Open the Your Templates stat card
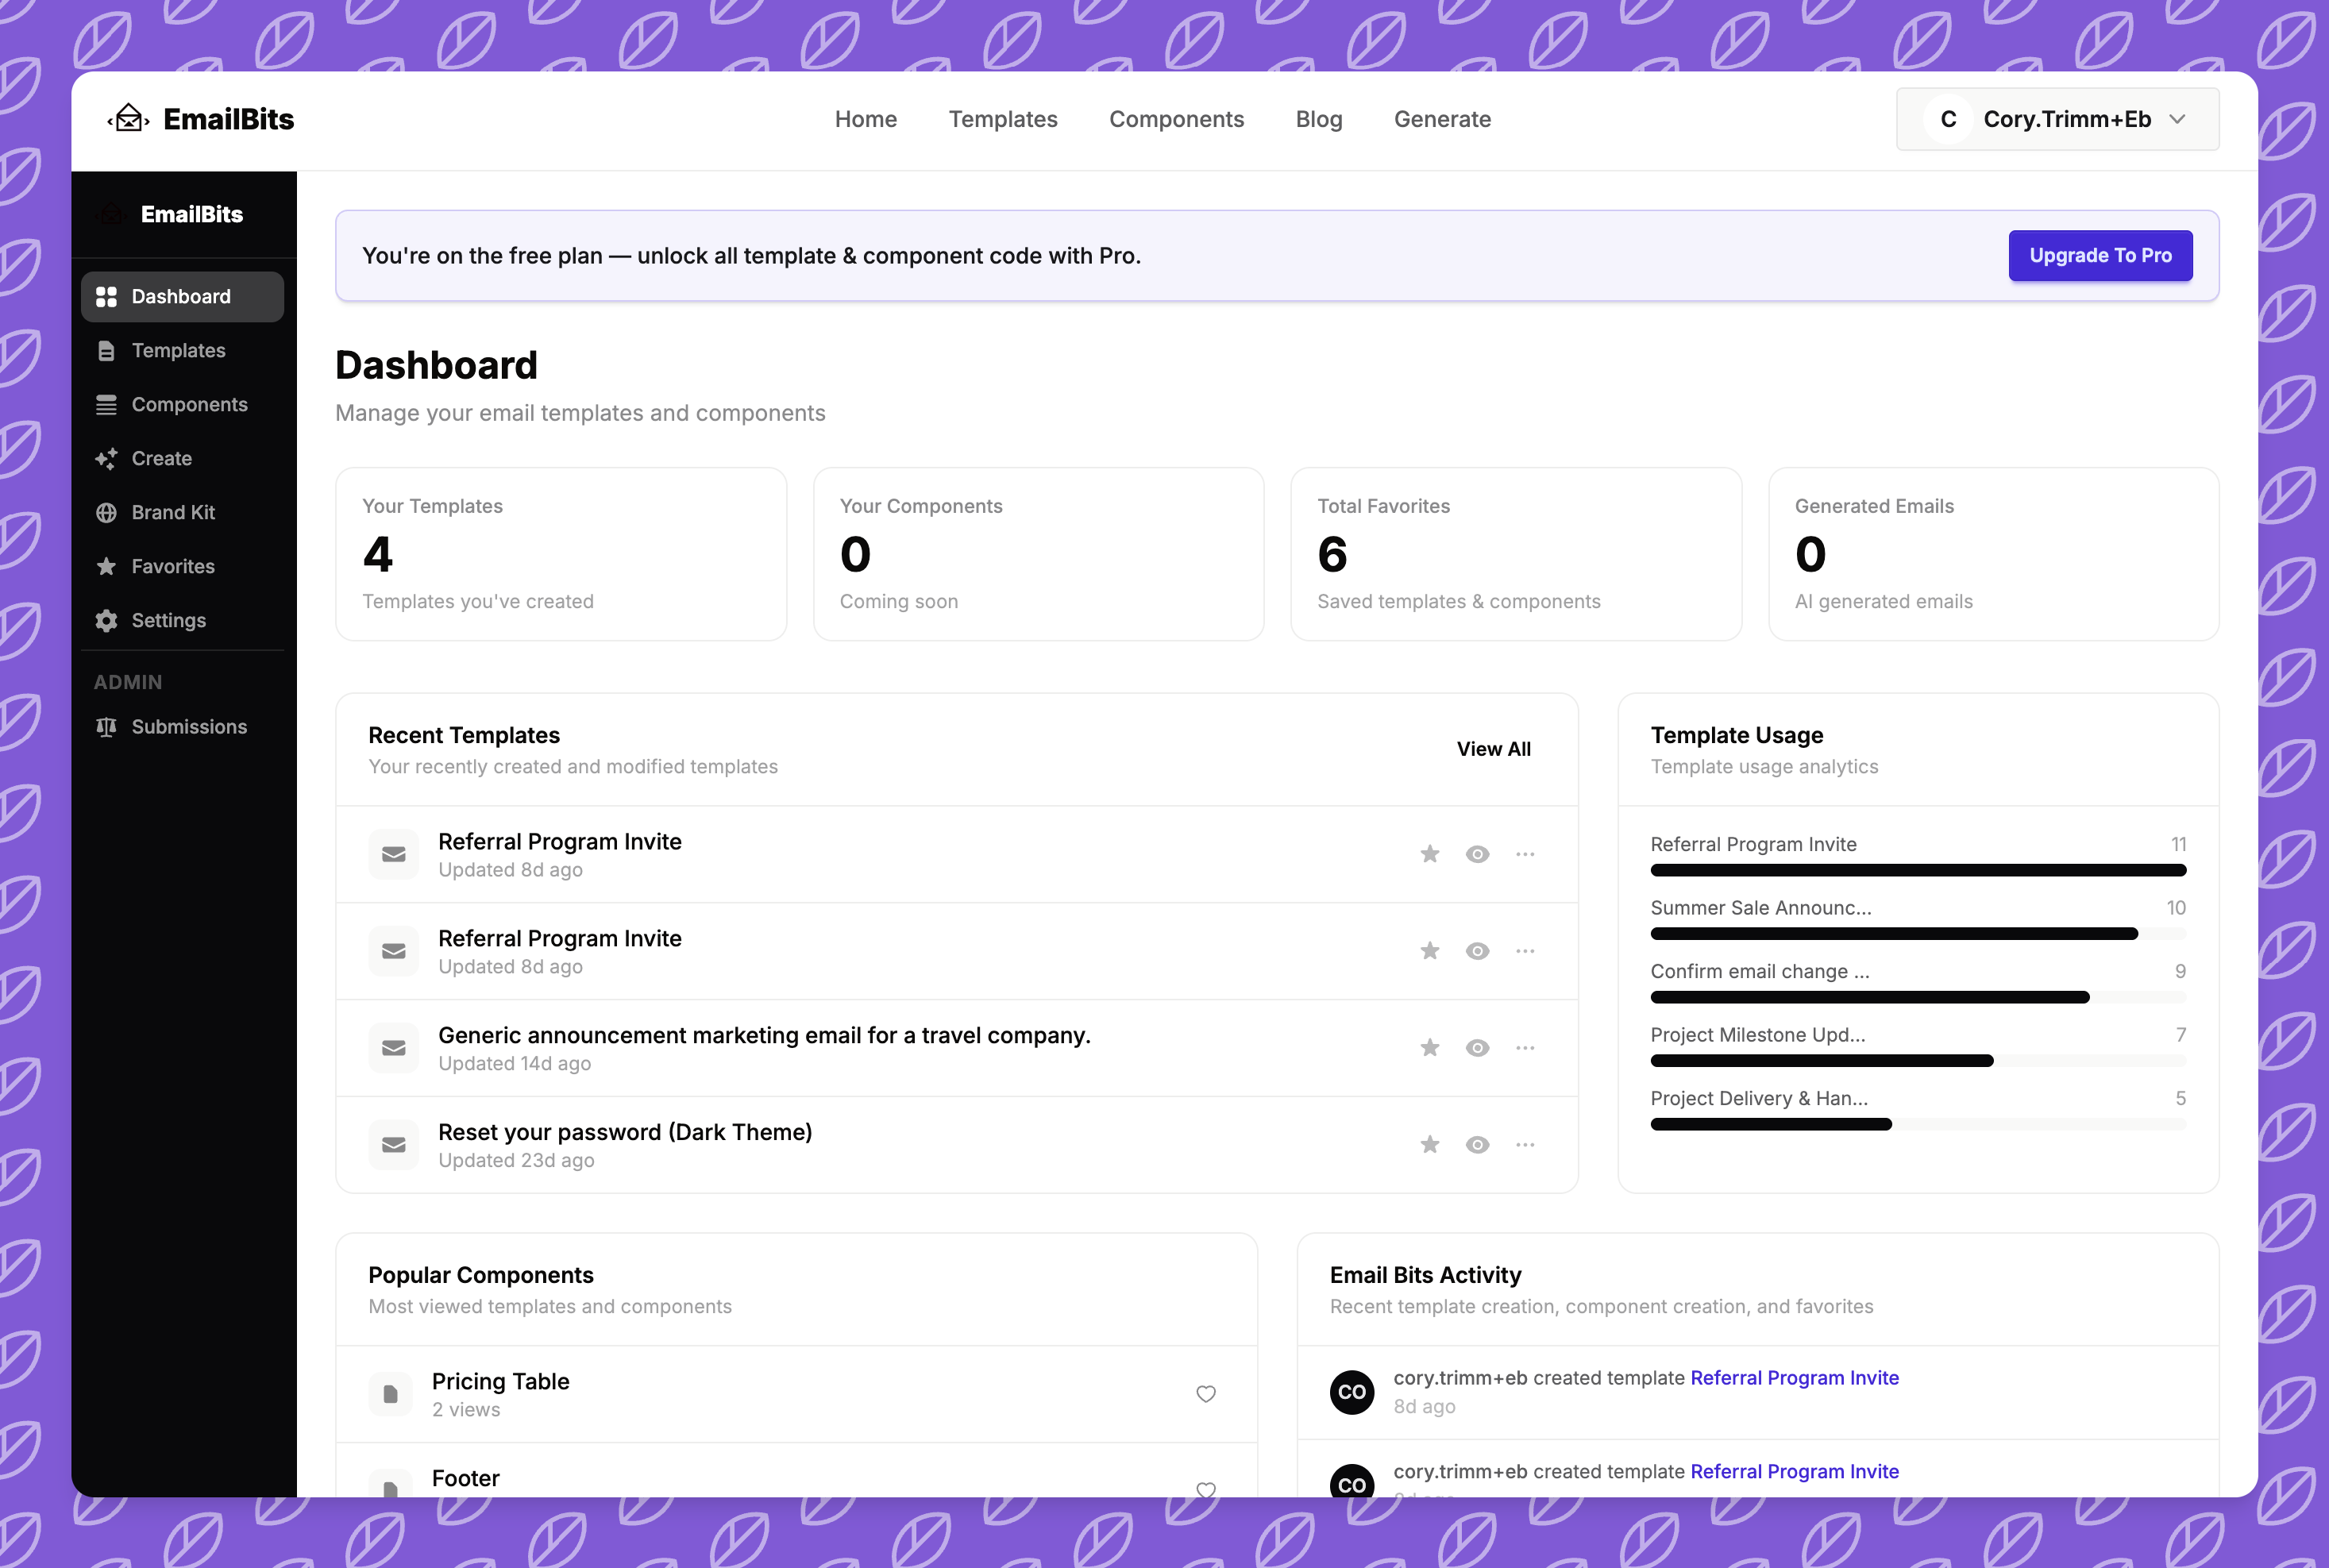The width and height of the screenshot is (2329, 1568). [x=561, y=554]
